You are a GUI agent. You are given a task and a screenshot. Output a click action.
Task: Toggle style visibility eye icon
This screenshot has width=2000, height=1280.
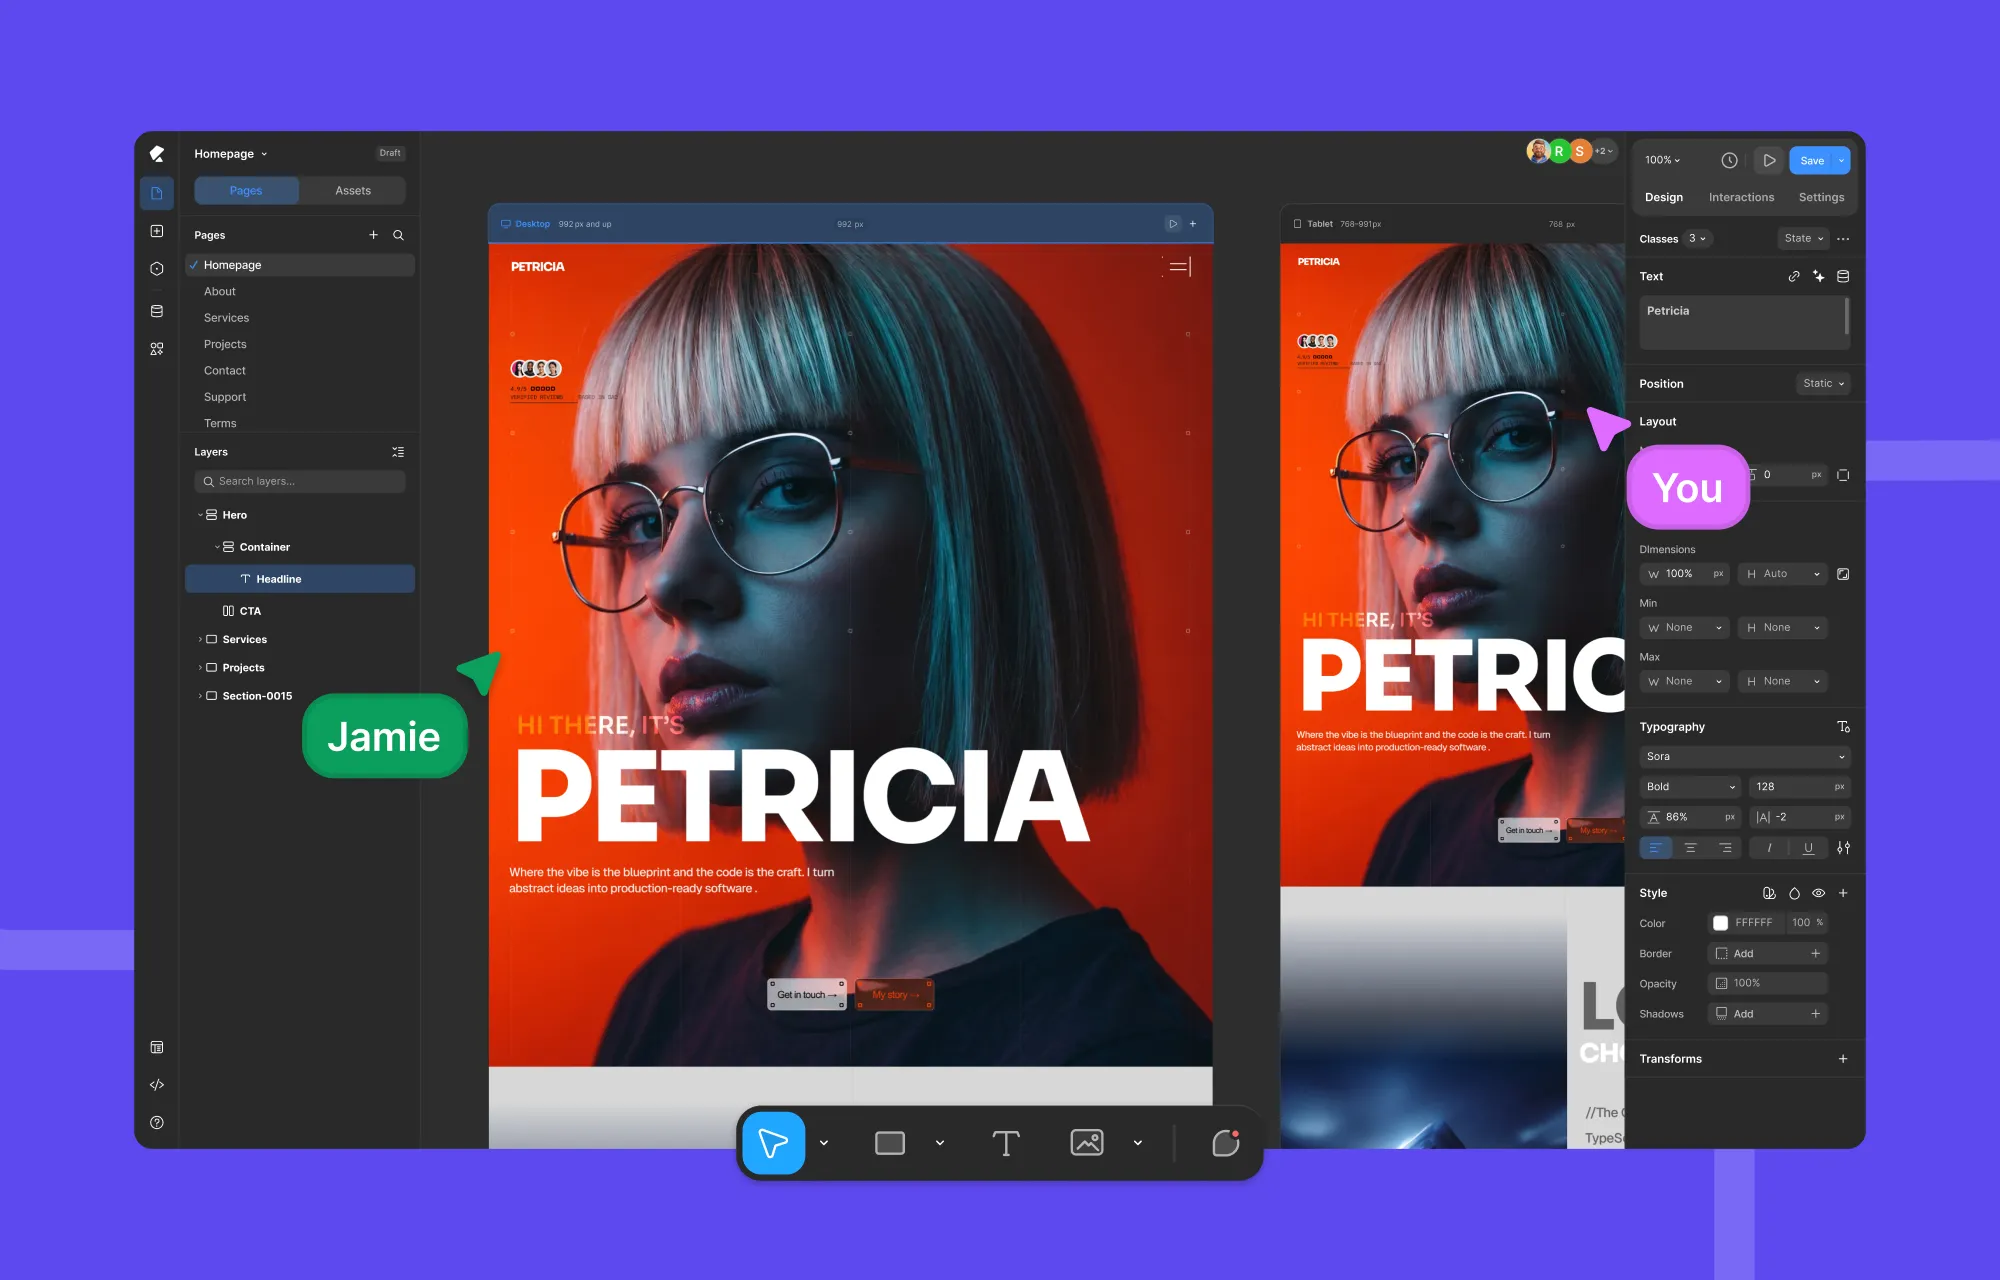point(1818,893)
